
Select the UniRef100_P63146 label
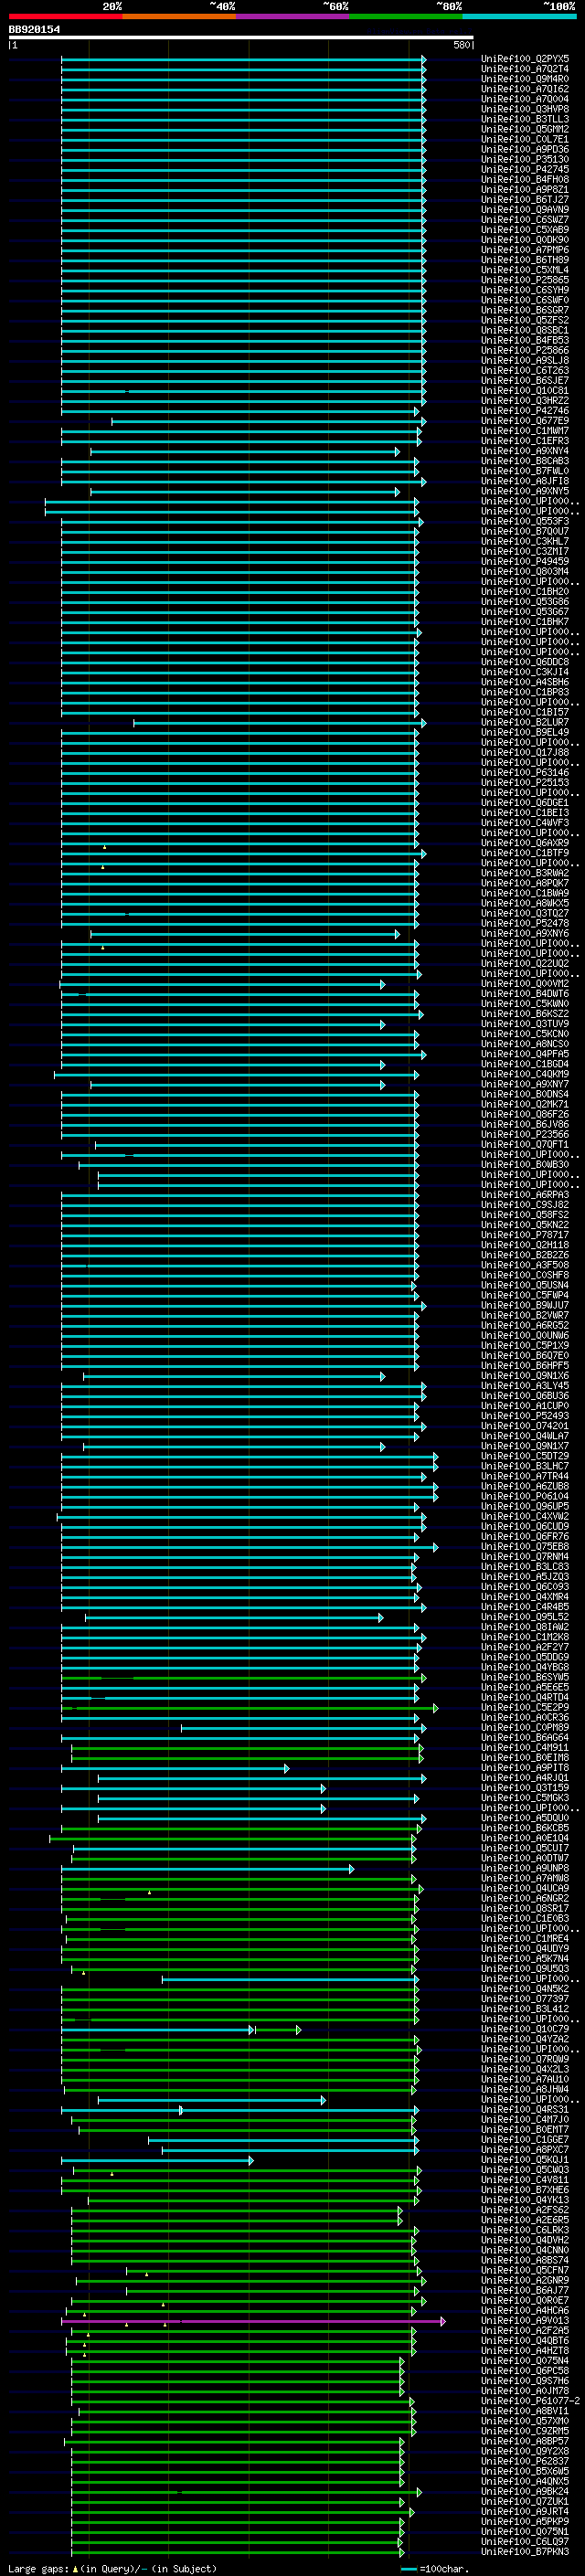524,773
